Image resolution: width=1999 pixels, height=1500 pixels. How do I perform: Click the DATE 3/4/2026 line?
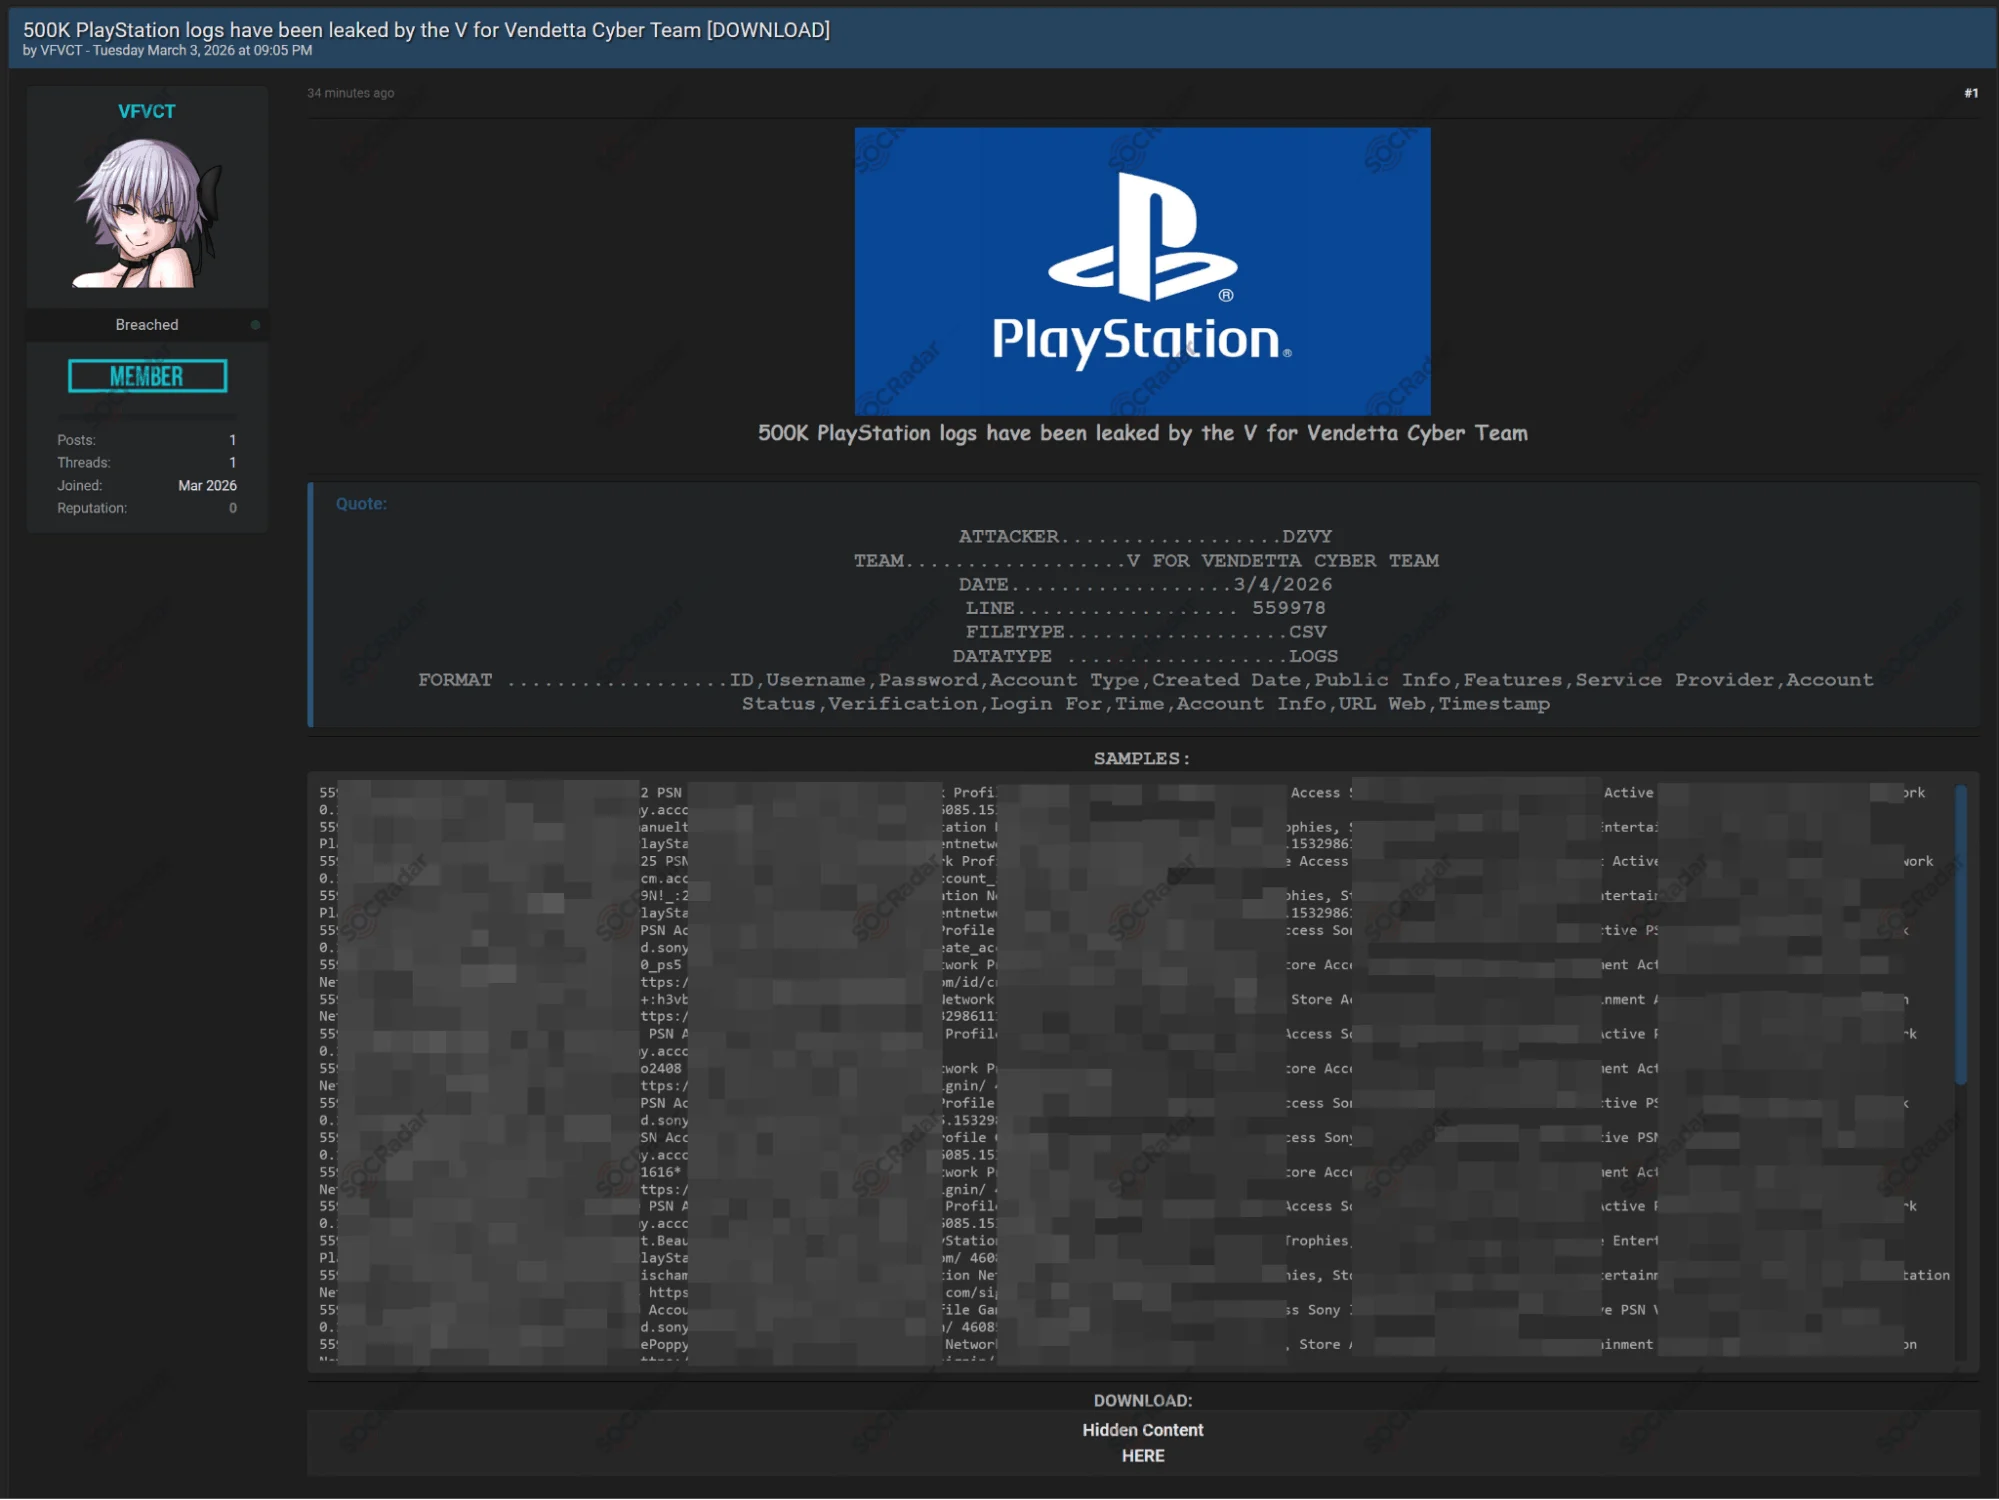(1145, 585)
